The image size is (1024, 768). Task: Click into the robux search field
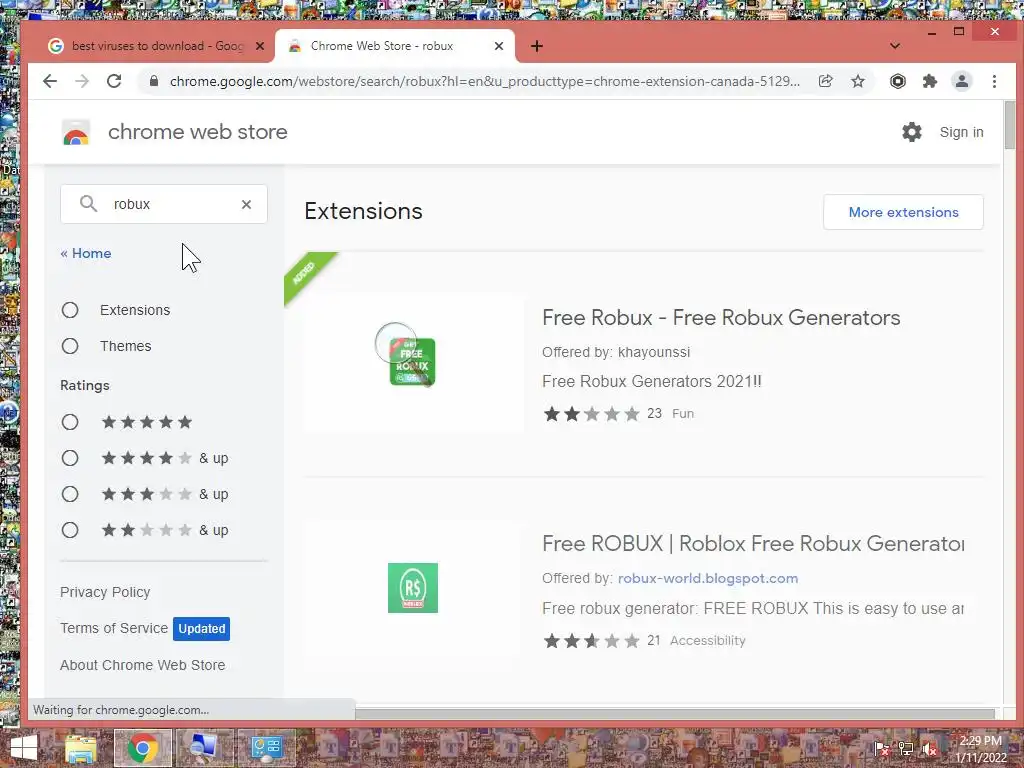click(164, 204)
